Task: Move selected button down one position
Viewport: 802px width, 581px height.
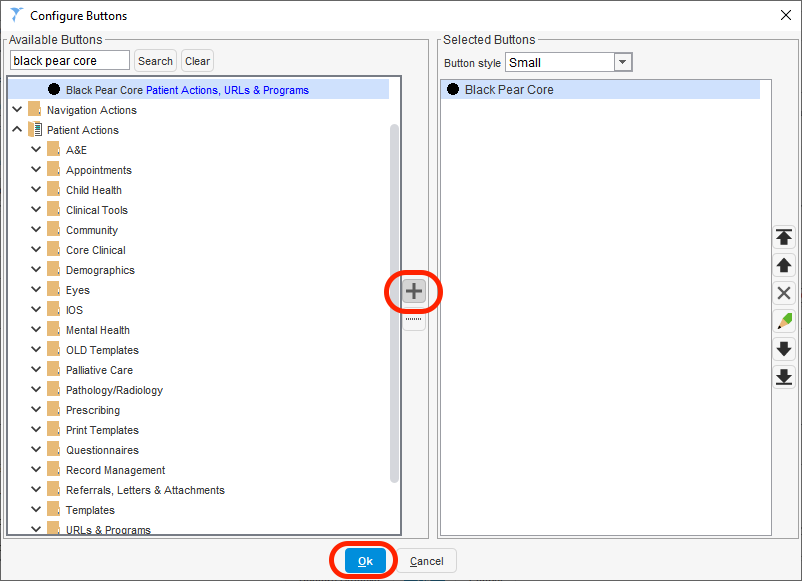Action: (x=784, y=349)
